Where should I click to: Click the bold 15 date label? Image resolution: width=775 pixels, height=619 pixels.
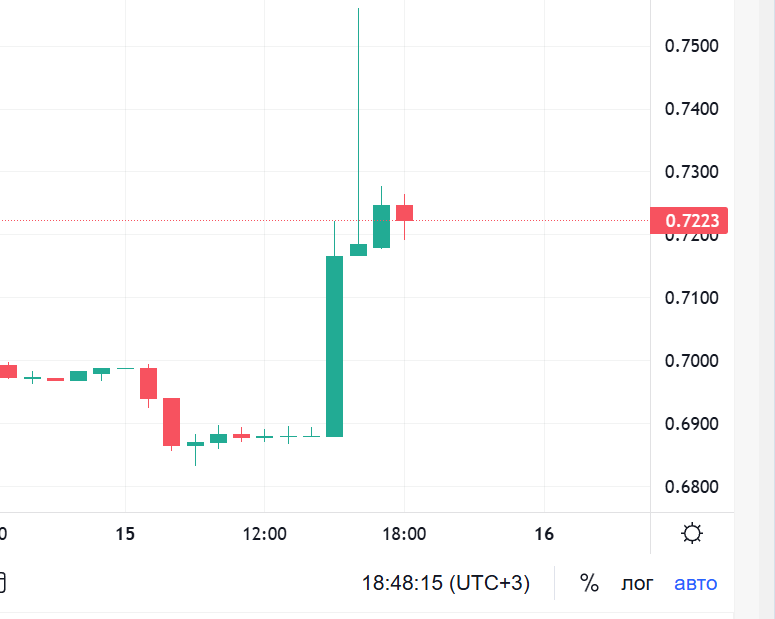click(x=125, y=534)
